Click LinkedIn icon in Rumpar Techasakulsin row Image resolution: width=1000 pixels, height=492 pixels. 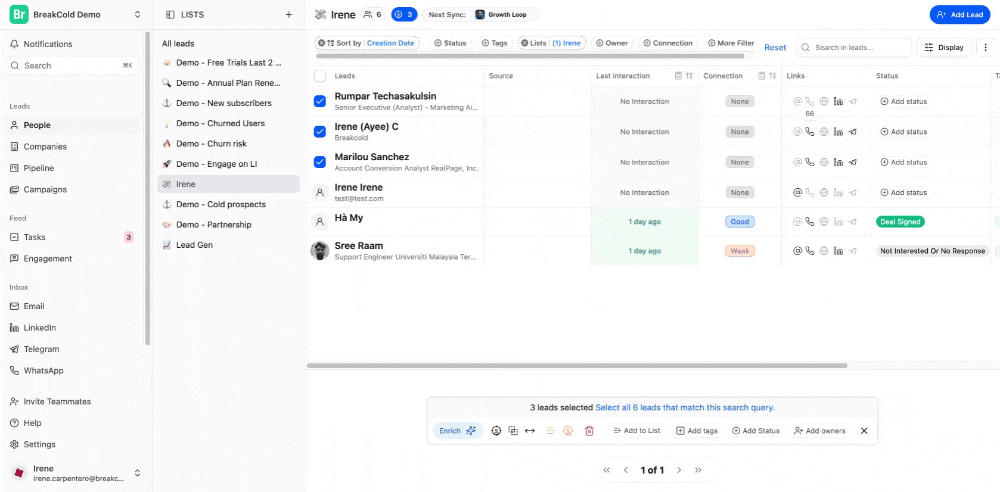click(839, 101)
